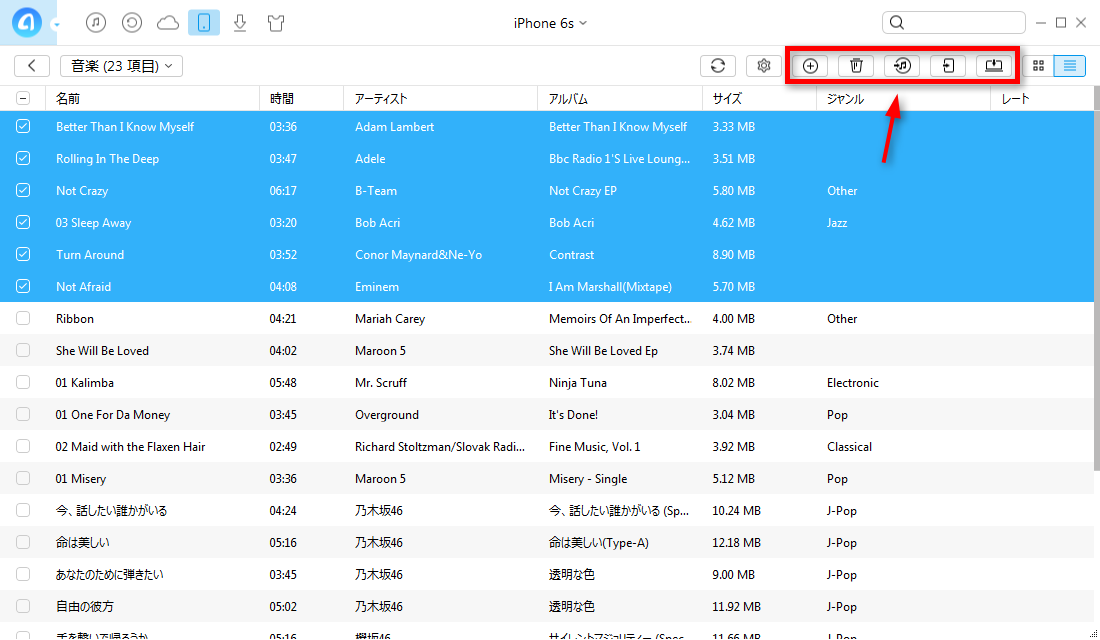Click the vertical scrollbar thumb
Screen dimensions: 1100x640
click(1096, 278)
